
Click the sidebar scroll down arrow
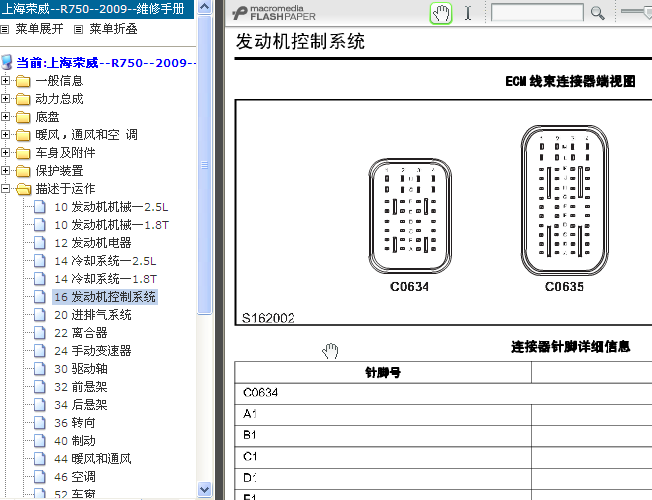point(205,490)
